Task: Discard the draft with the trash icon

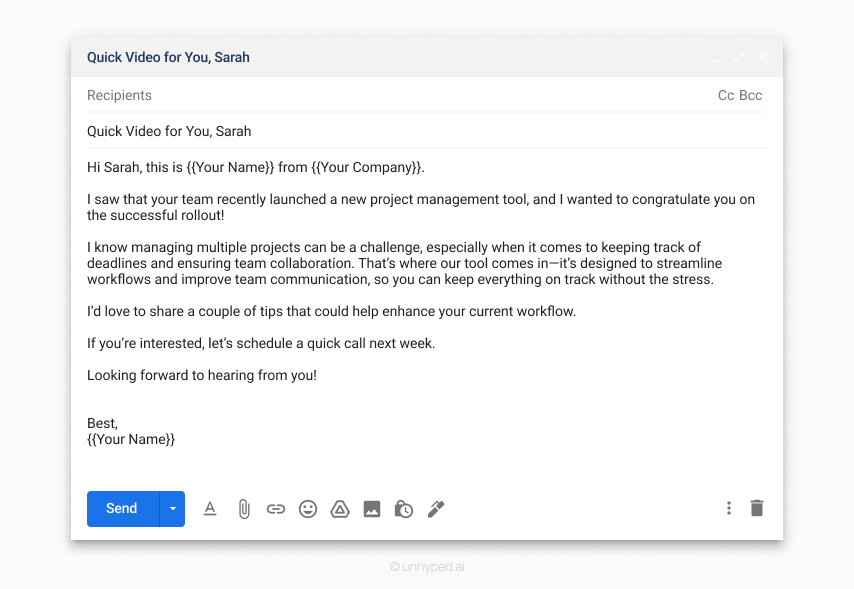Action: point(757,508)
